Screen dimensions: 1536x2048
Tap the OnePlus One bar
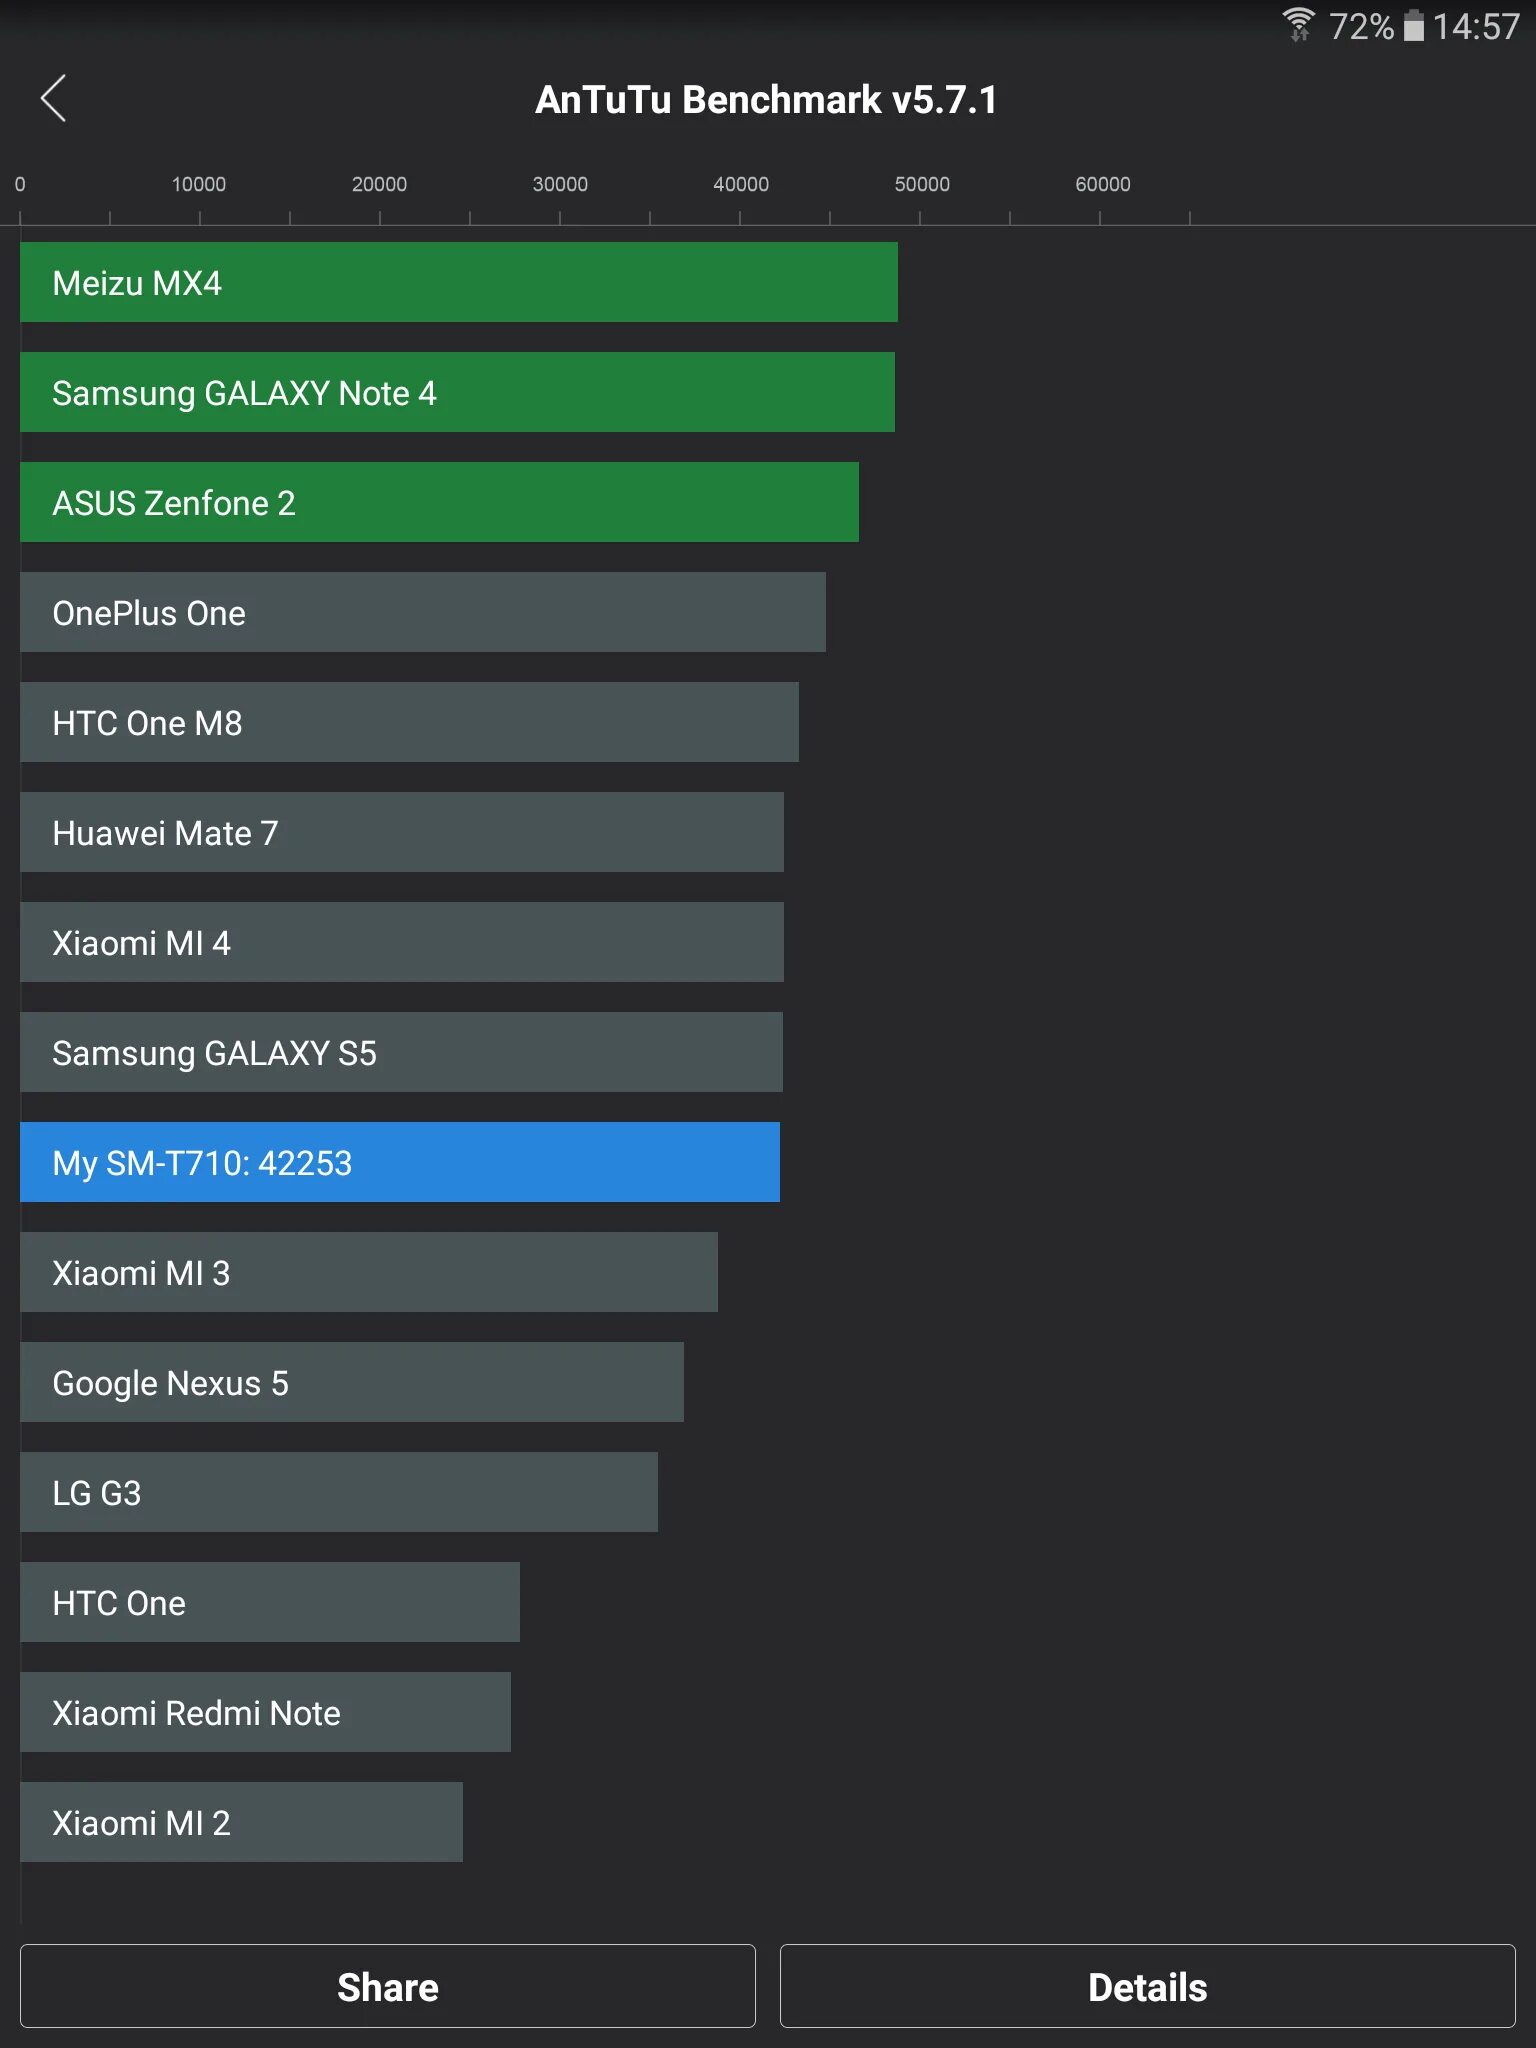422,612
